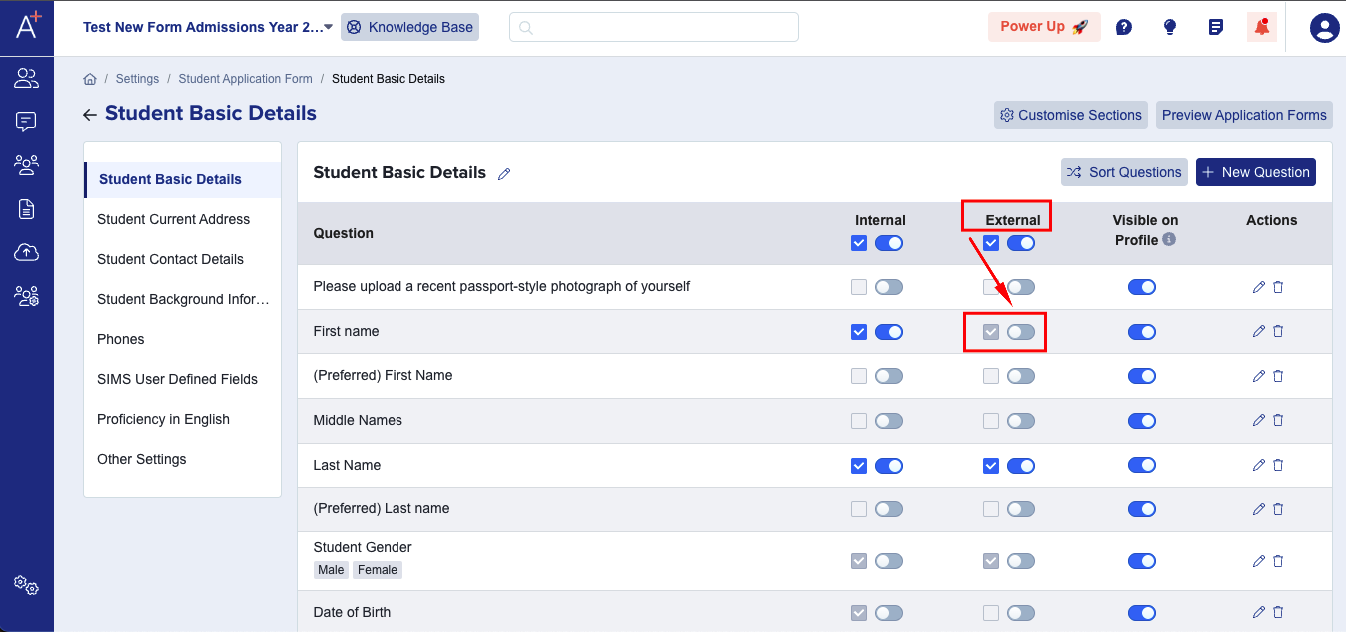Click the search input field

coord(653,27)
